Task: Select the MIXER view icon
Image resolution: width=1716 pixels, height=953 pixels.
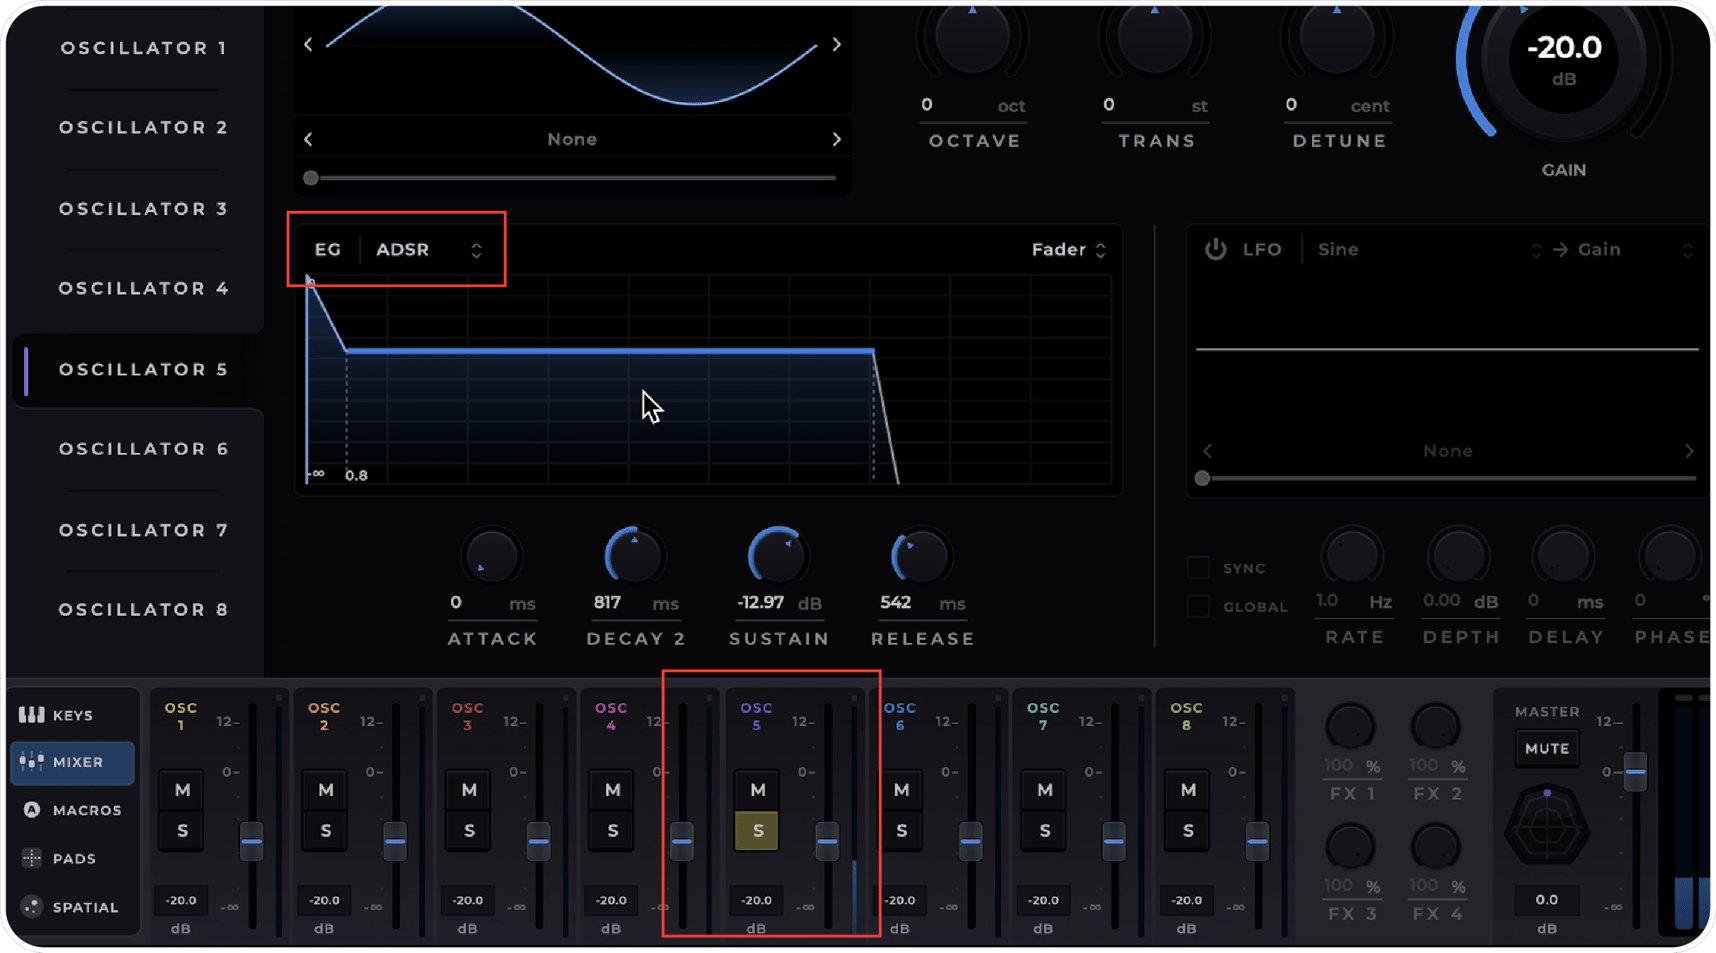Action: (x=71, y=763)
